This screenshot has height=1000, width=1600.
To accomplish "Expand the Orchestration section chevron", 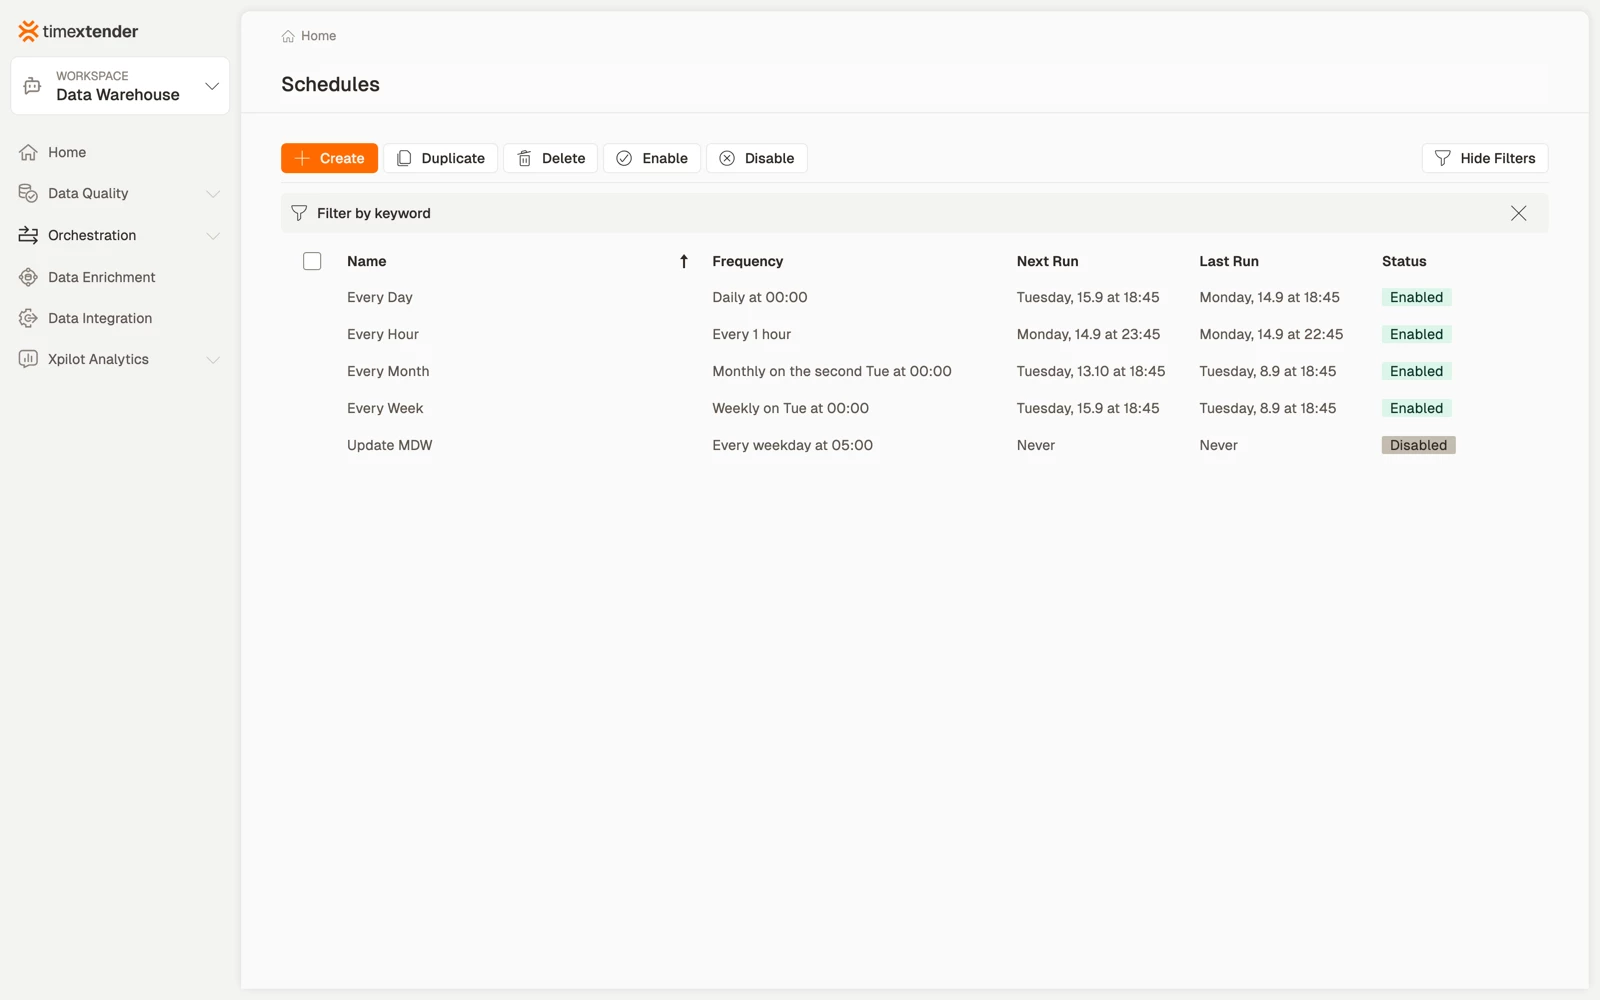I will (x=212, y=236).
